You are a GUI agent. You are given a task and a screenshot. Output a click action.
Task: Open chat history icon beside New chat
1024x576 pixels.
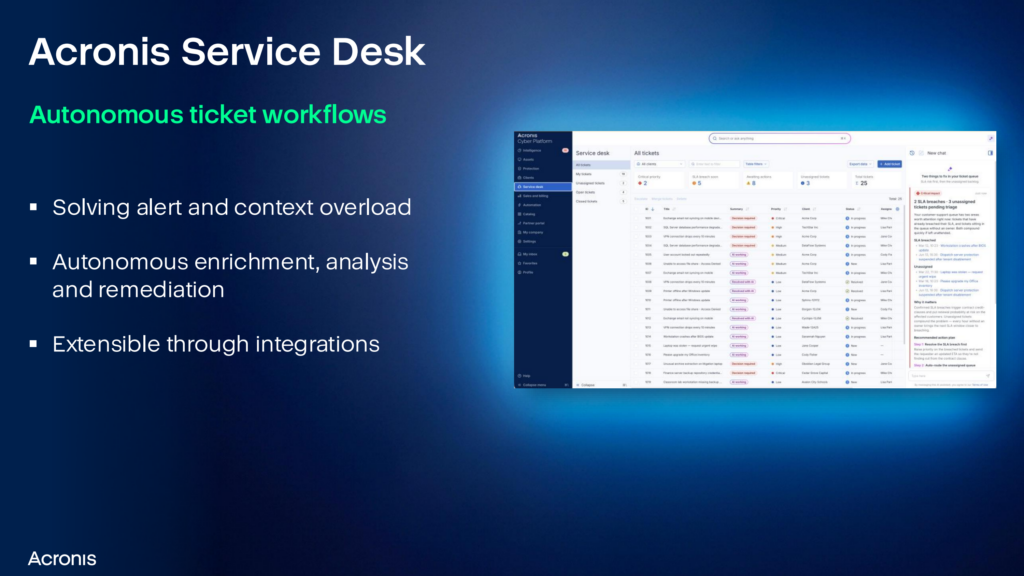912,153
